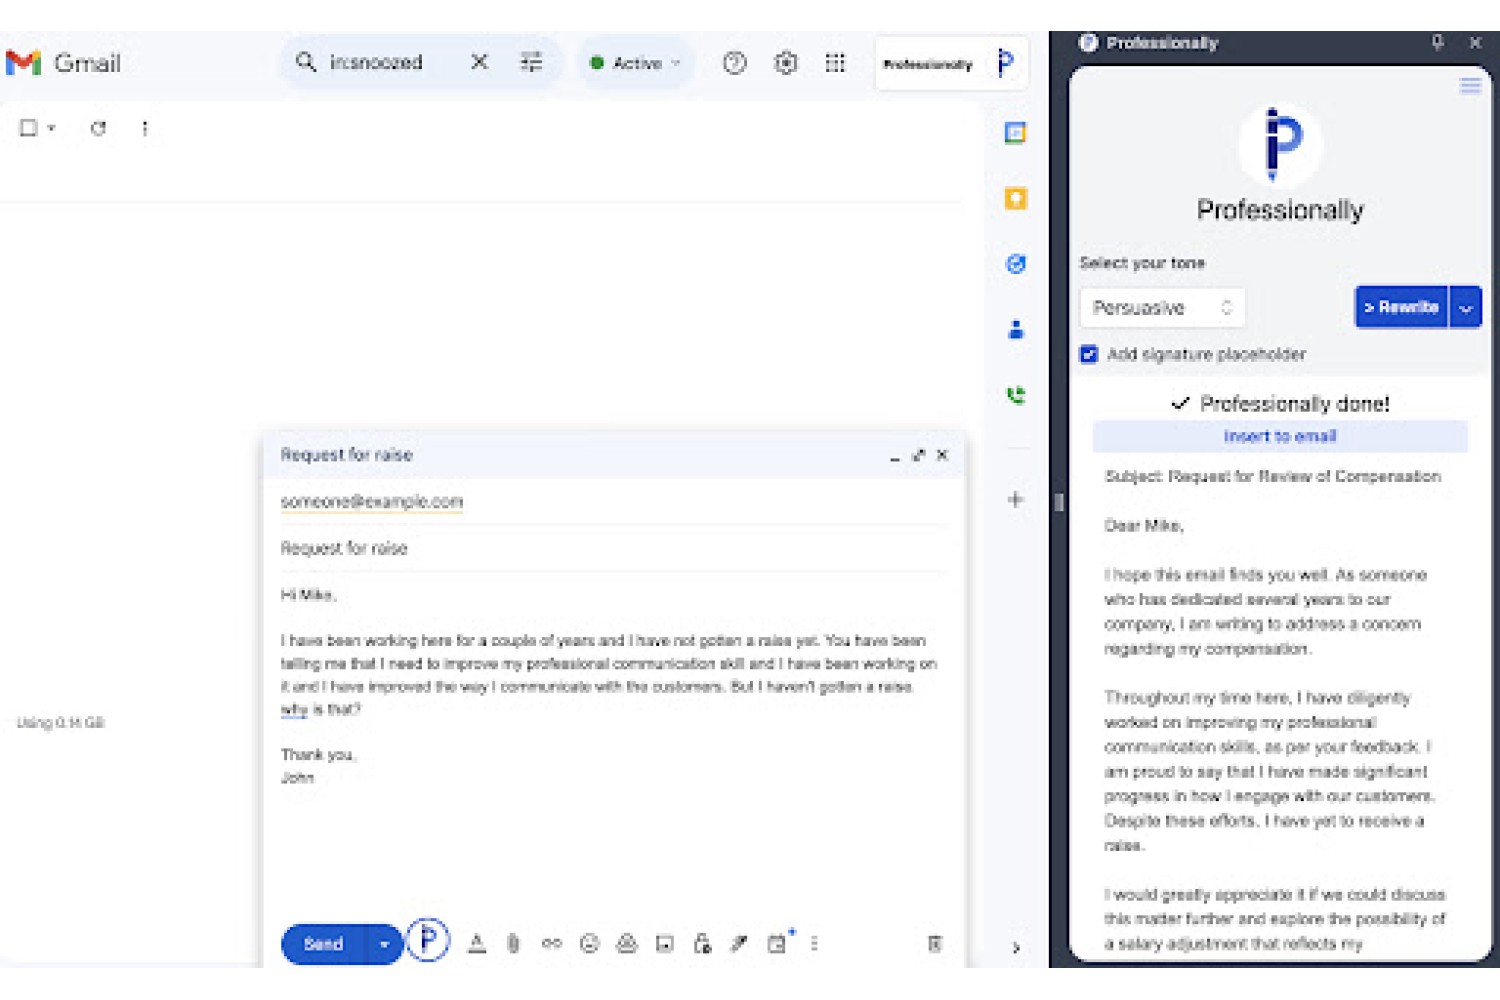Insert files using Drive
1500x1000 pixels.
(627, 943)
